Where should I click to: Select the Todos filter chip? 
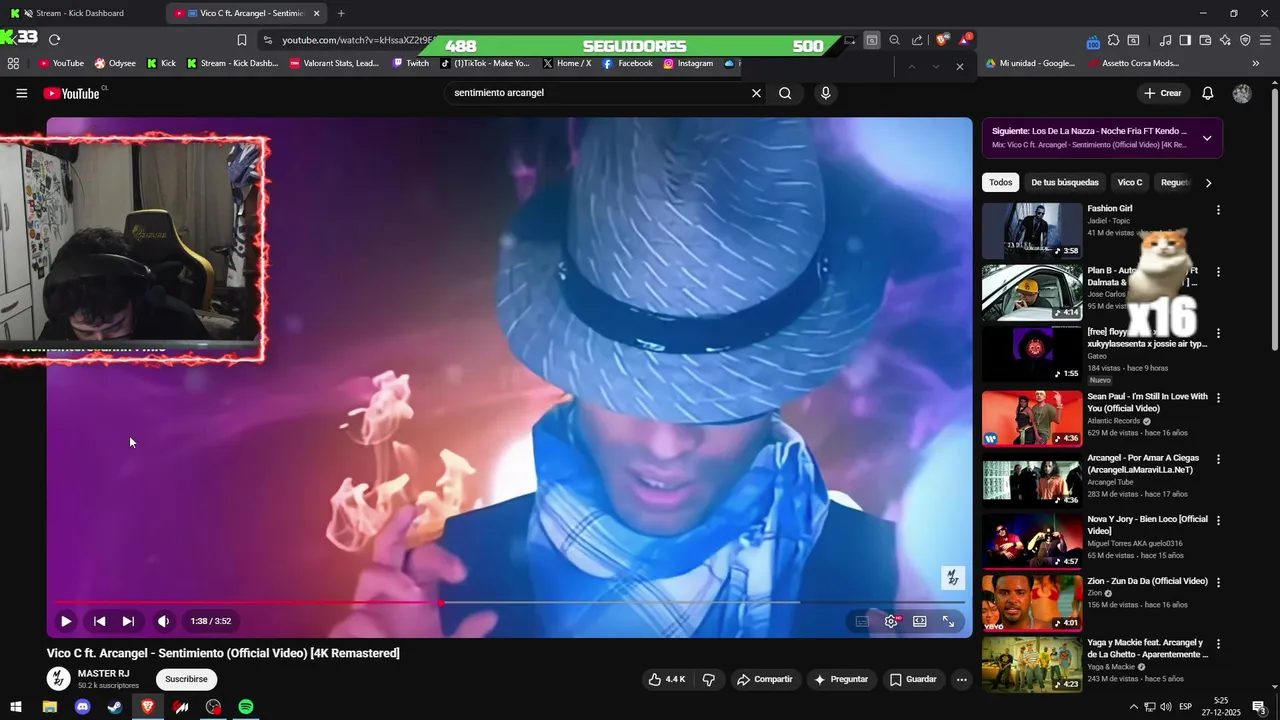(x=1000, y=182)
